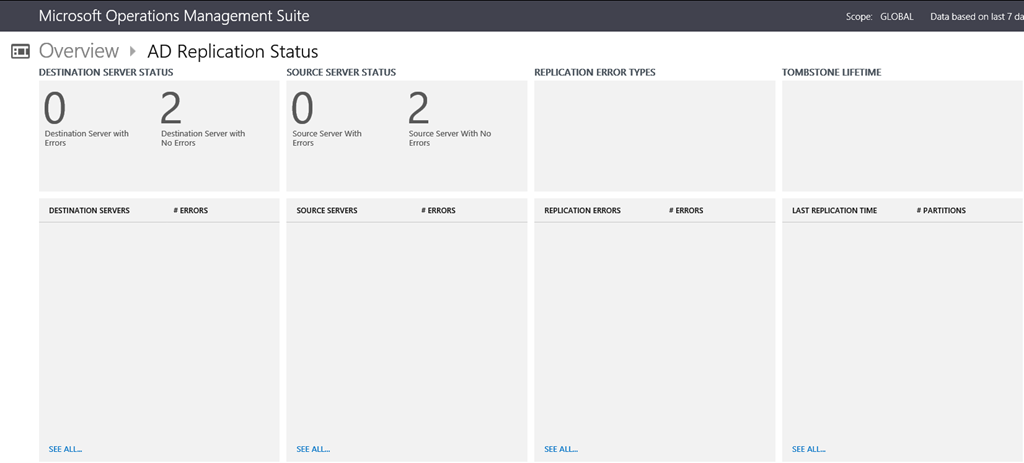This screenshot has height=463, width=1024.
Task: Click the Overview dashboard icon
Action: point(20,51)
